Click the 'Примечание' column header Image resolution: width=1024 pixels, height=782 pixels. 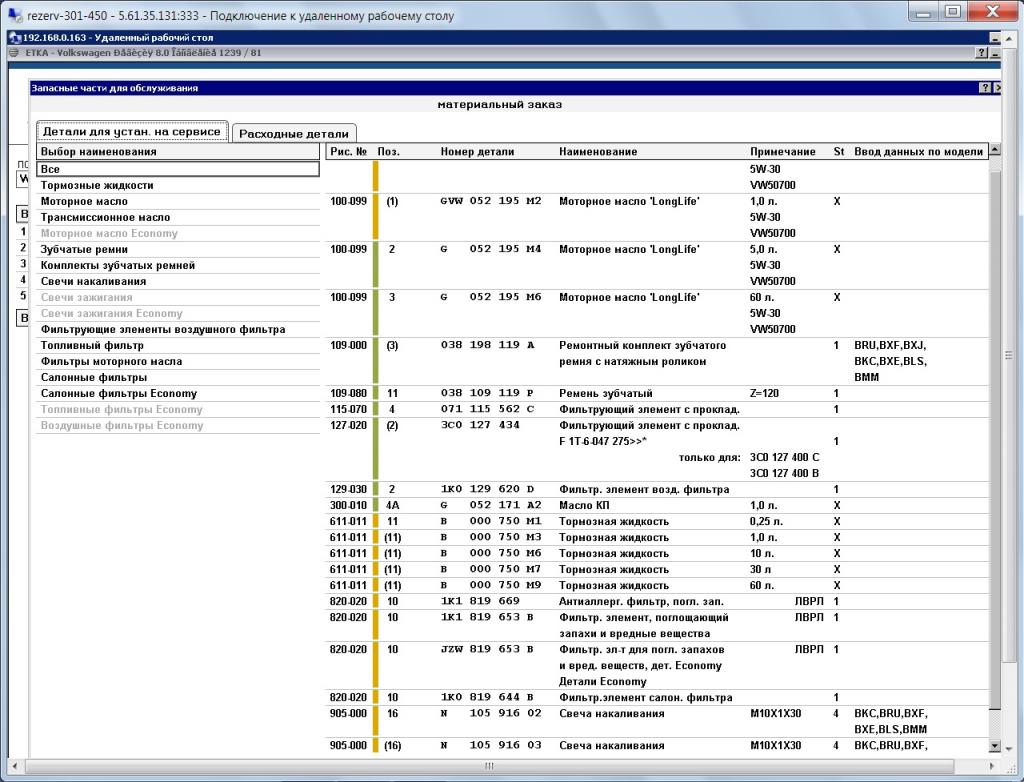click(x=782, y=152)
